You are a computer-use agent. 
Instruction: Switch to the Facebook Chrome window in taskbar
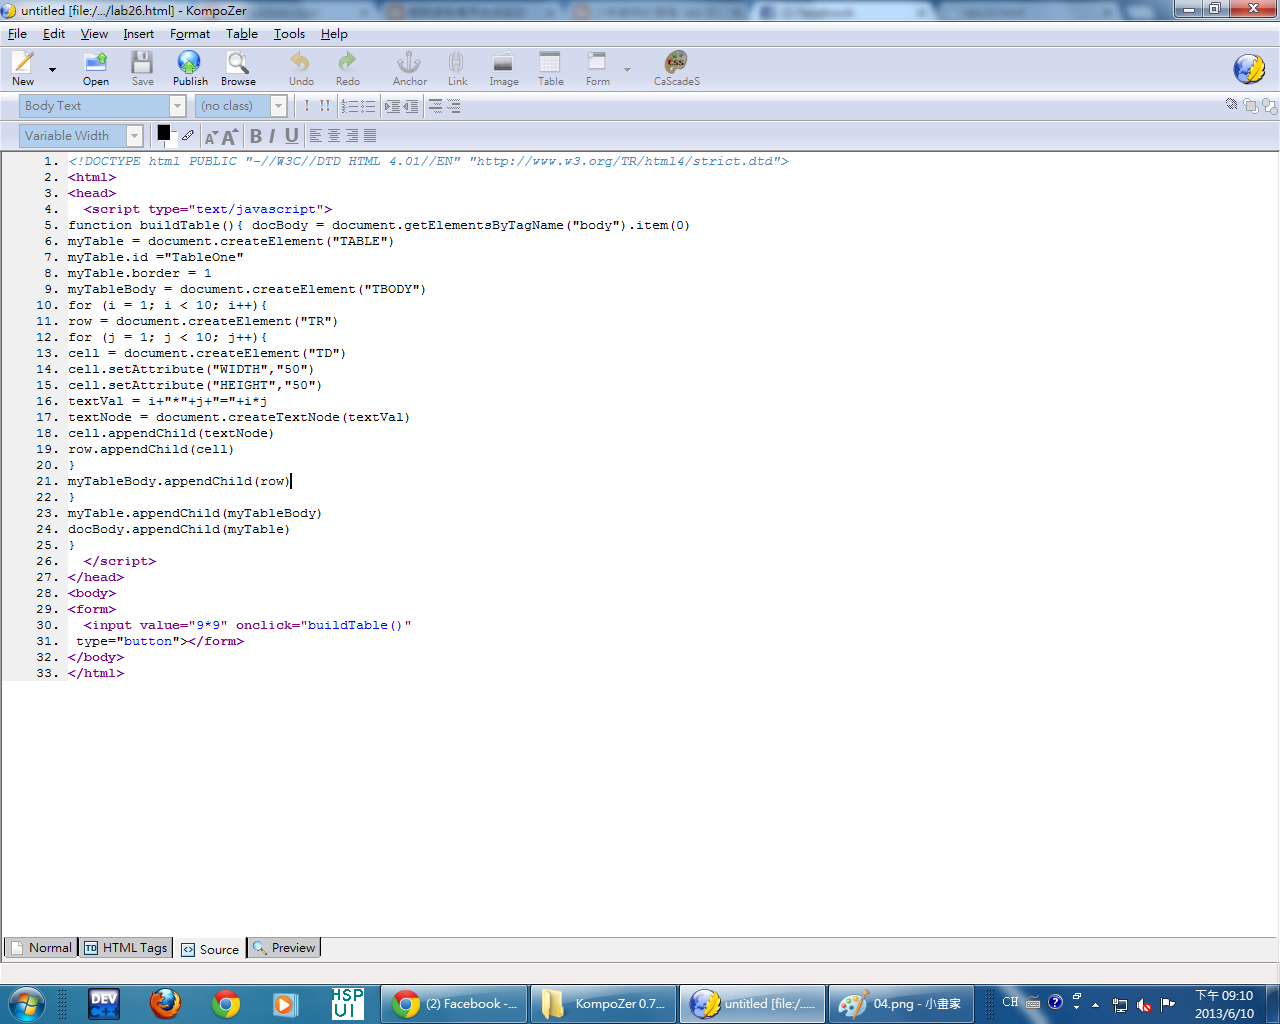point(454,1004)
